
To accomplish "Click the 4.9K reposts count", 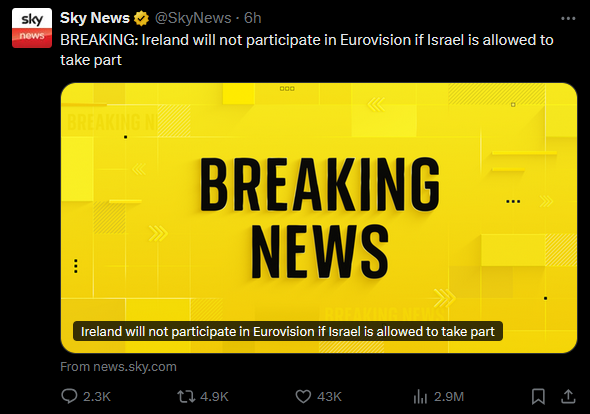I will coord(214,397).
